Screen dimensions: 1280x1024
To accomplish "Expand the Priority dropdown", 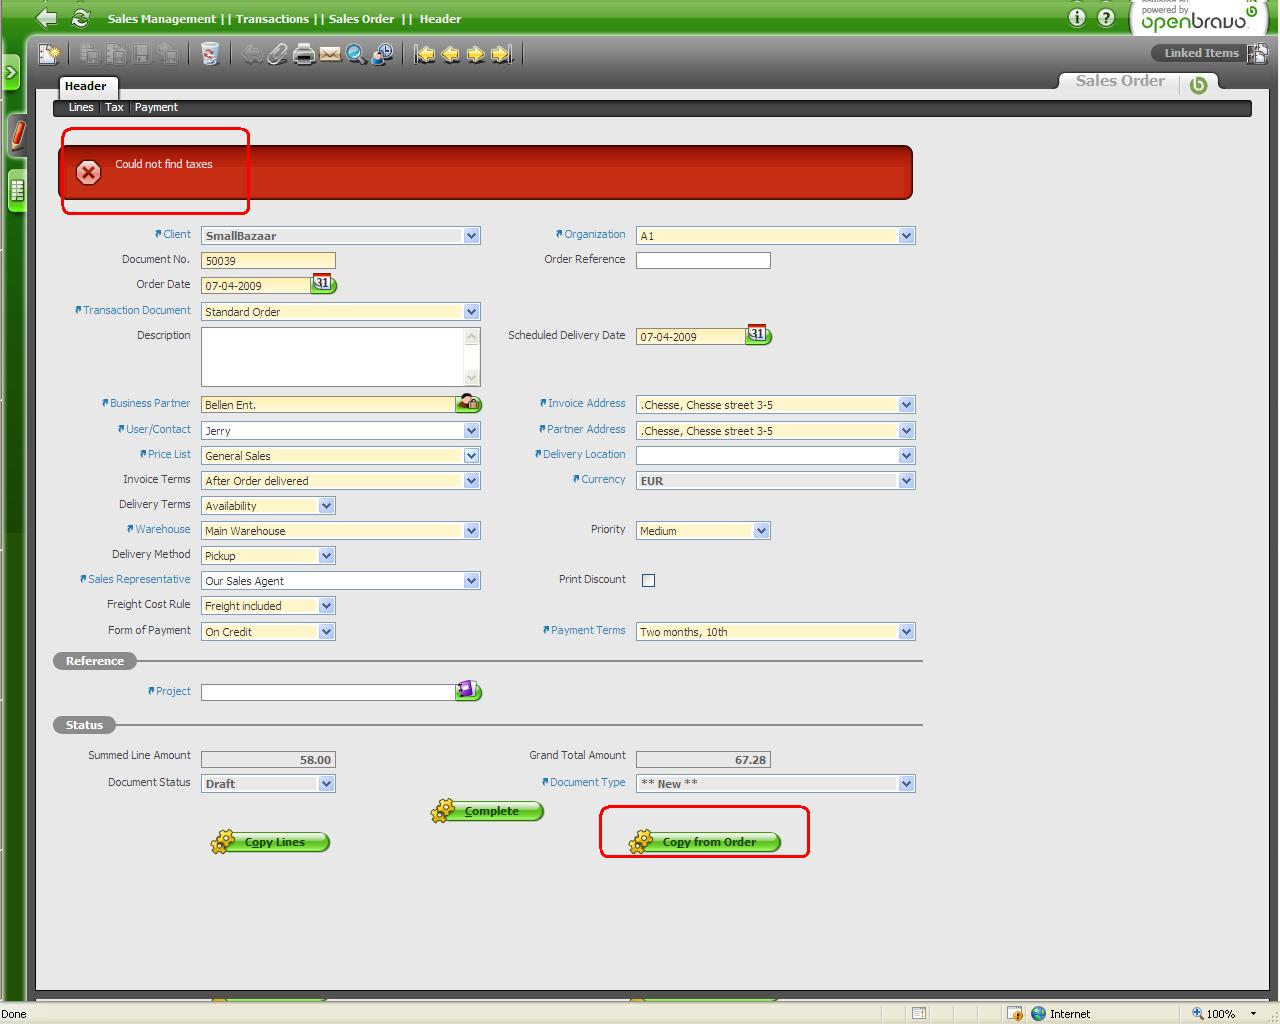I will click(761, 531).
